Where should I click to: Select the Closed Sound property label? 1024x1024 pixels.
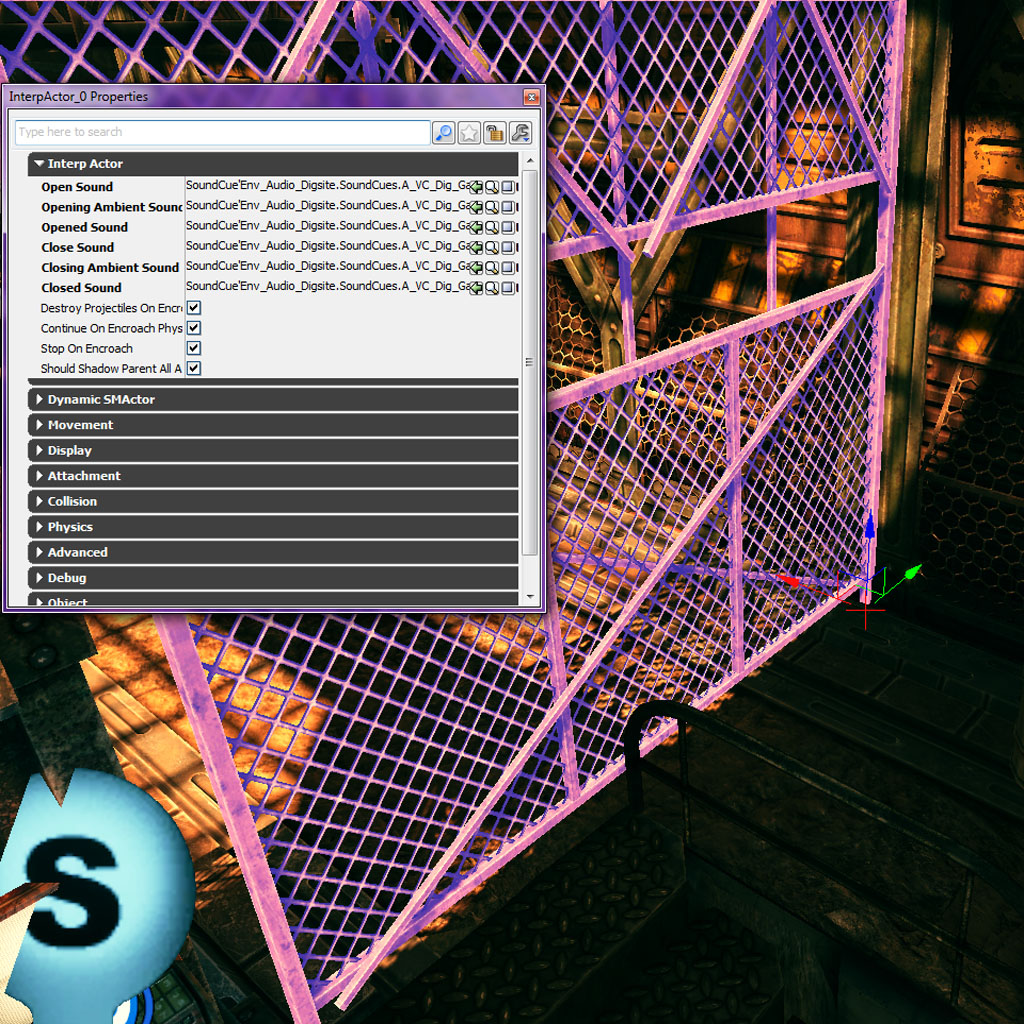(82, 288)
